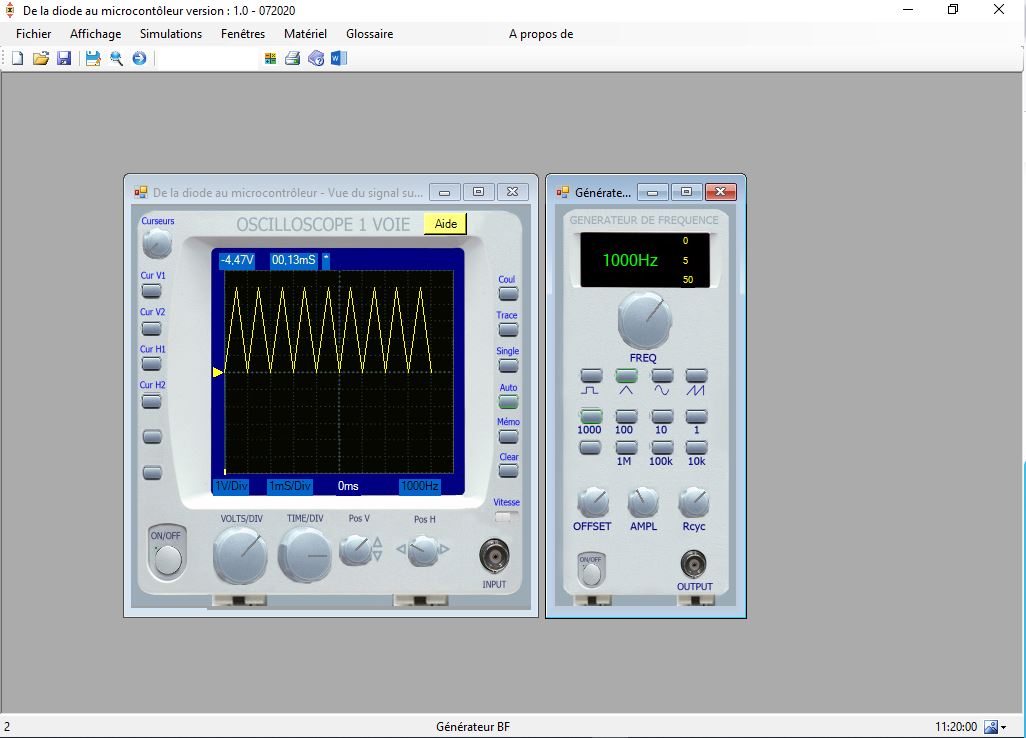Click the FREQ knob on the generator
Screen dimensions: 1026x738
(x=644, y=321)
